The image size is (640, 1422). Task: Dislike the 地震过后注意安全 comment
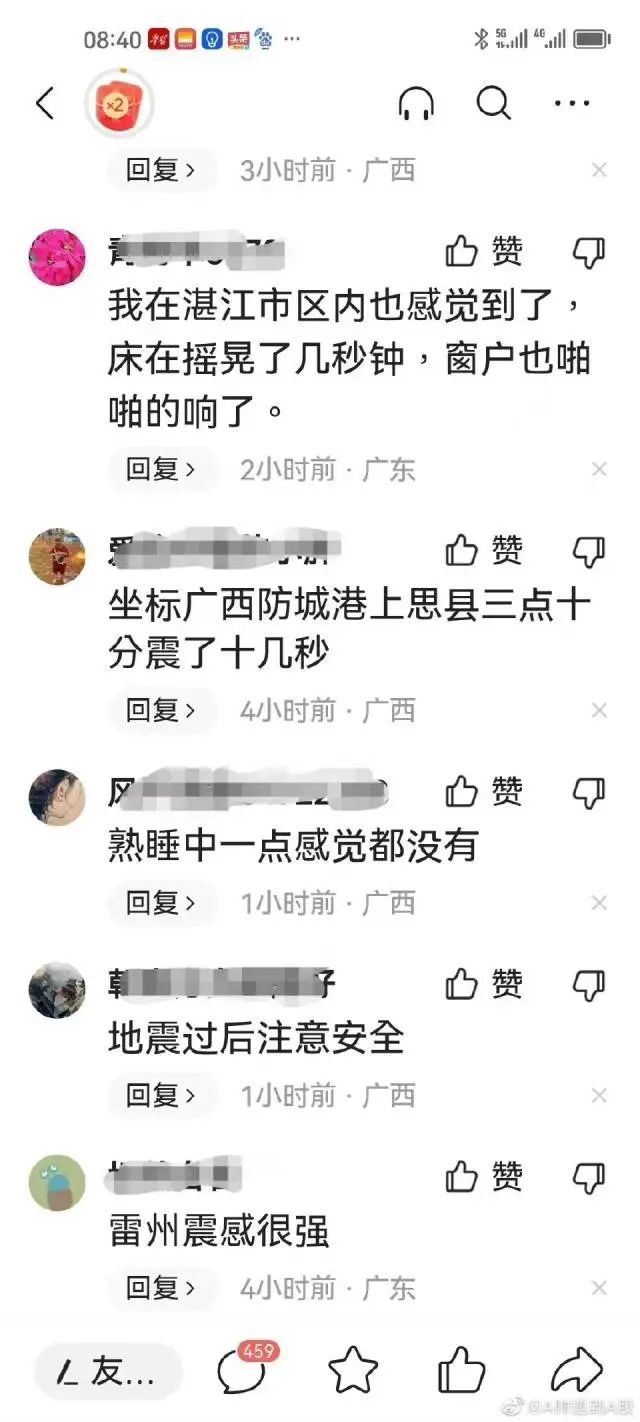(x=589, y=984)
